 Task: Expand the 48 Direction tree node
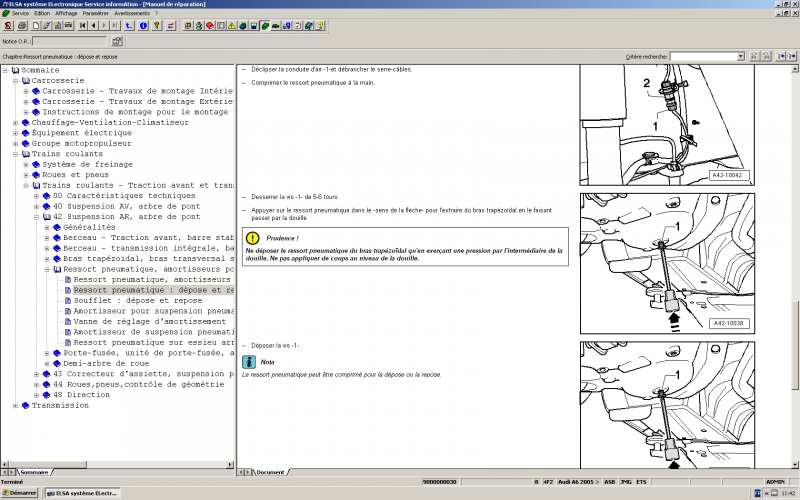point(37,395)
